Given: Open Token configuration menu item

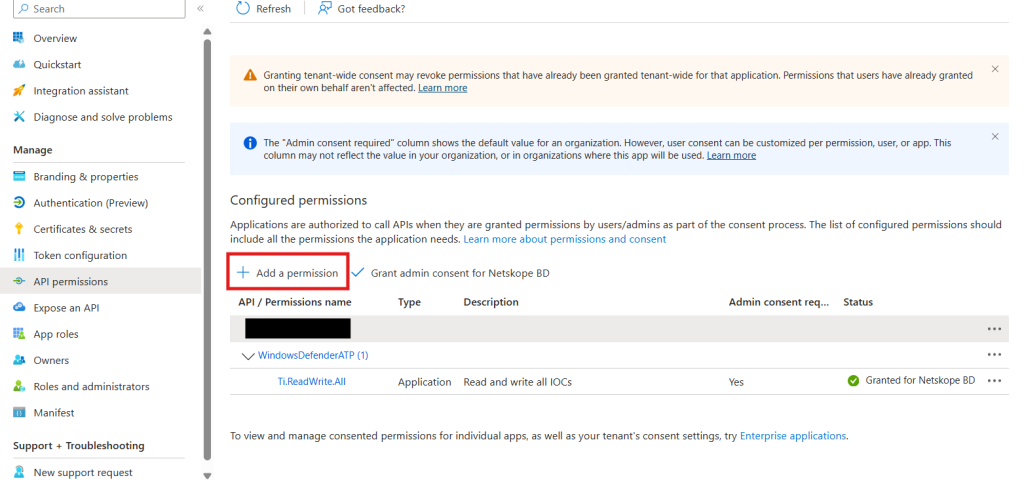Looking at the screenshot, I should (80, 255).
